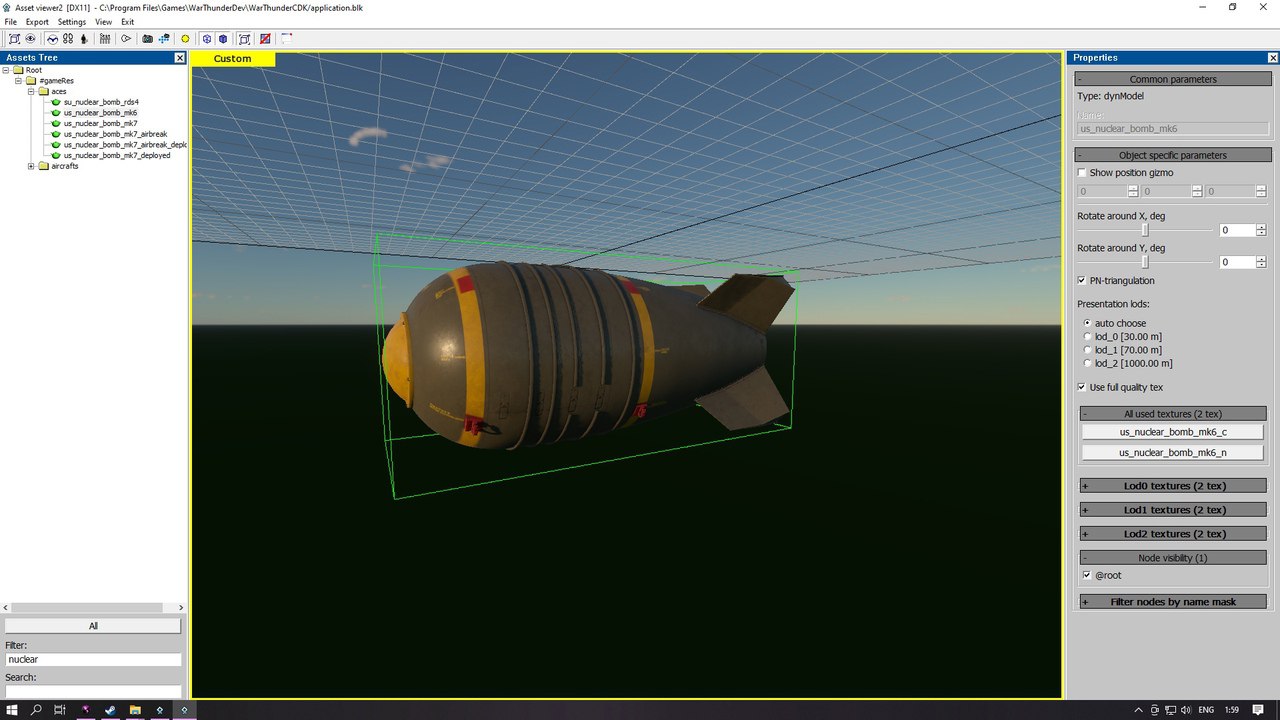1280x720 pixels.
Task: Click the blue move-arrows toolbar icon
Action: coord(164,39)
